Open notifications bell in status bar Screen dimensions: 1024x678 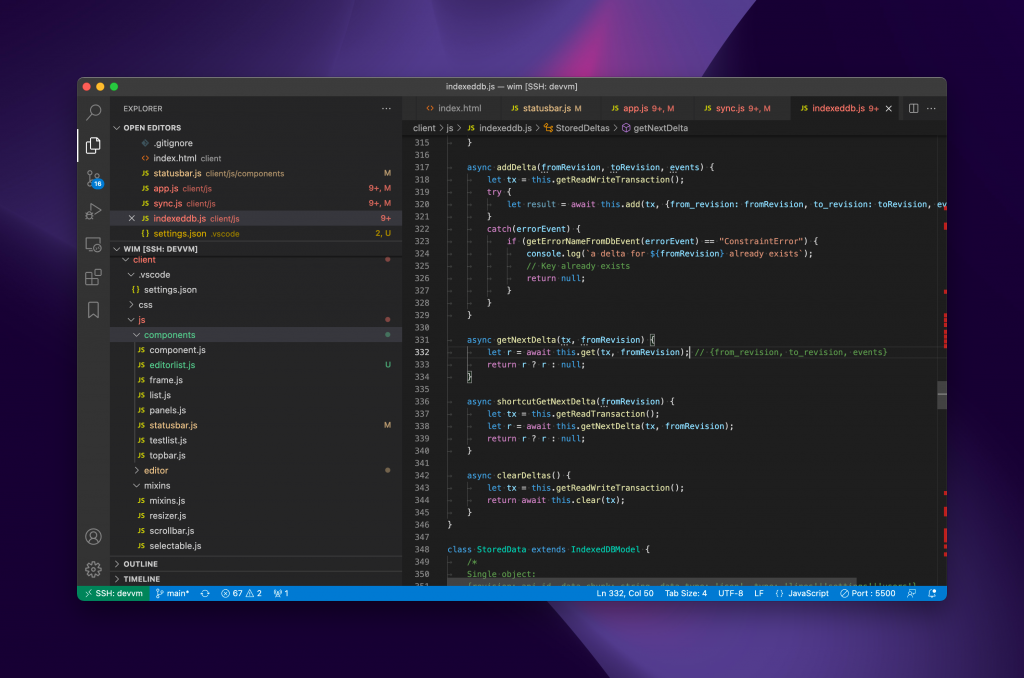933,593
